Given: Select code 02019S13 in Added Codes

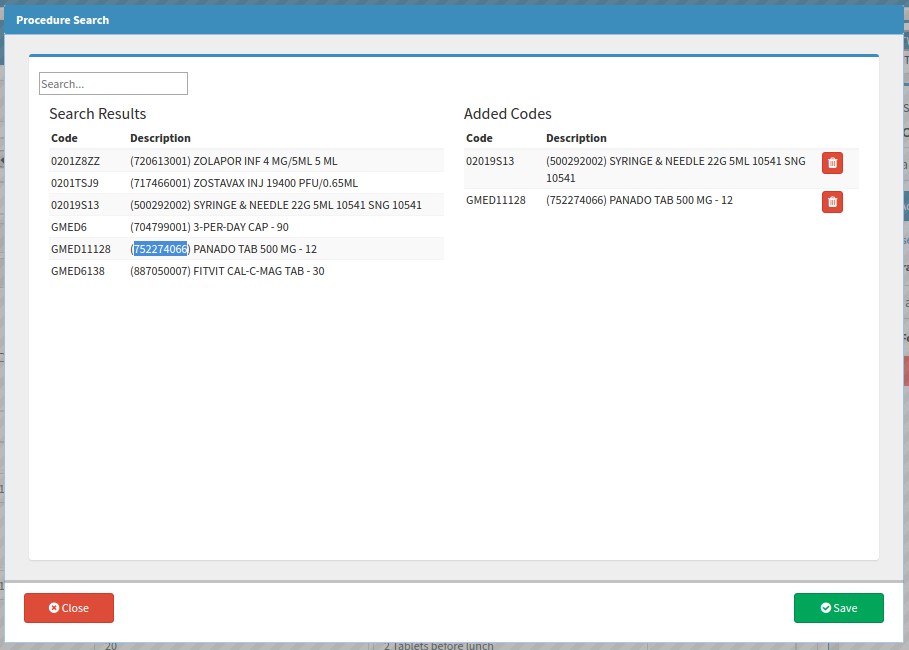Looking at the screenshot, I should 490,161.
